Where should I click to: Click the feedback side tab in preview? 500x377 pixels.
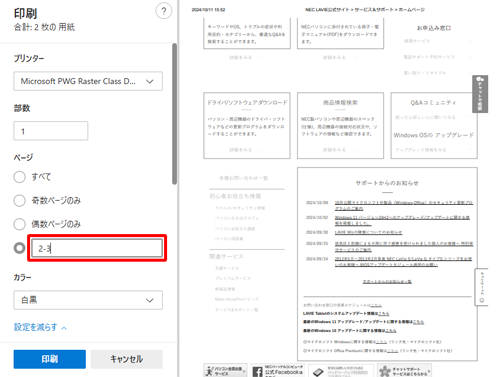pos(481,287)
